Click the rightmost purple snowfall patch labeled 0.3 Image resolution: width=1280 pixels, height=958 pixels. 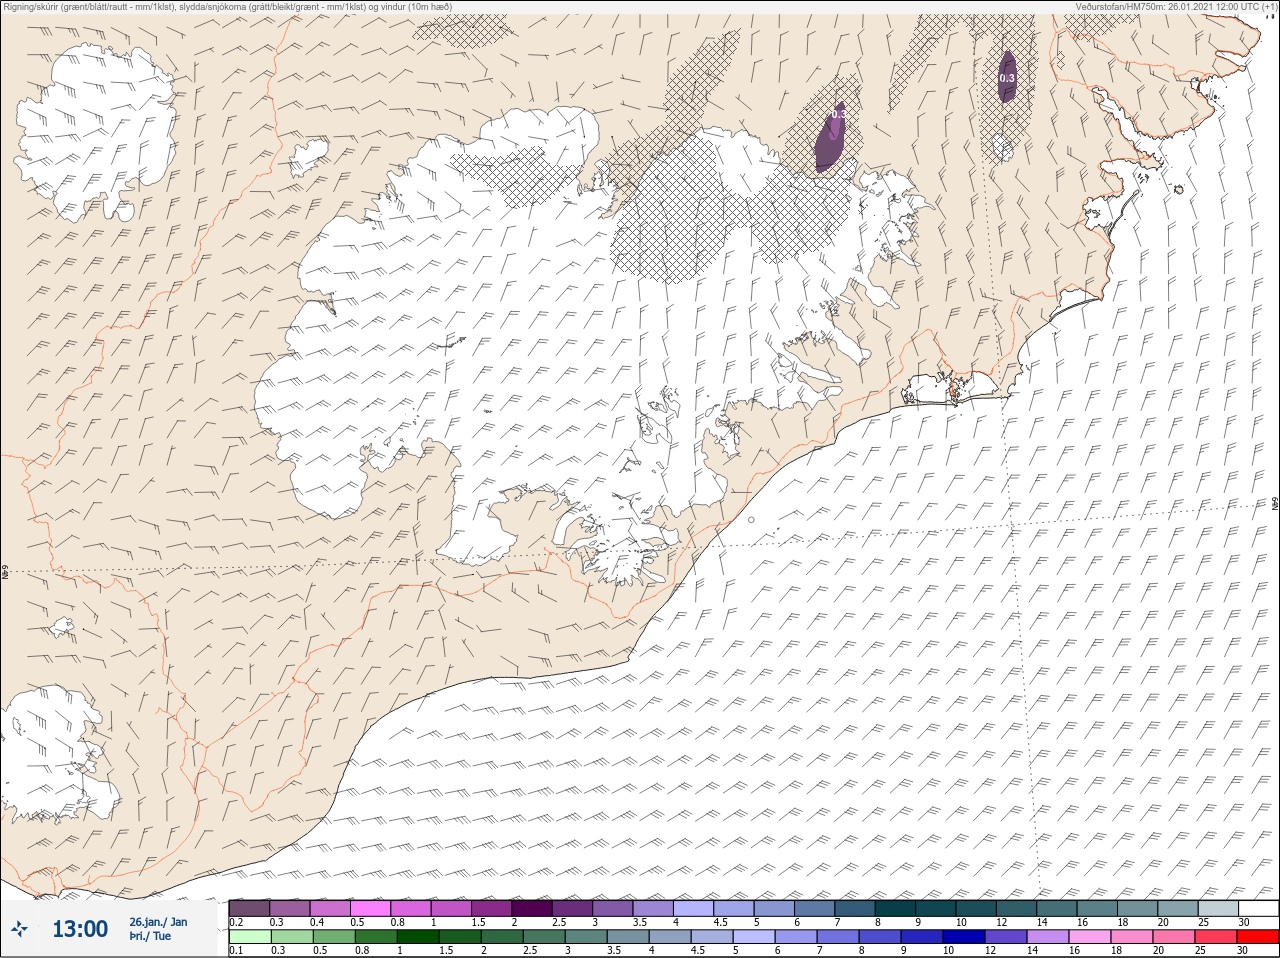point(1007,77)
